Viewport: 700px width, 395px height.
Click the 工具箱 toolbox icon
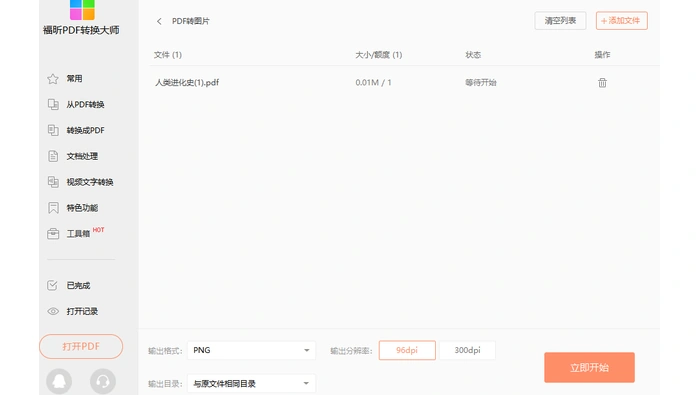coord(53,234)
